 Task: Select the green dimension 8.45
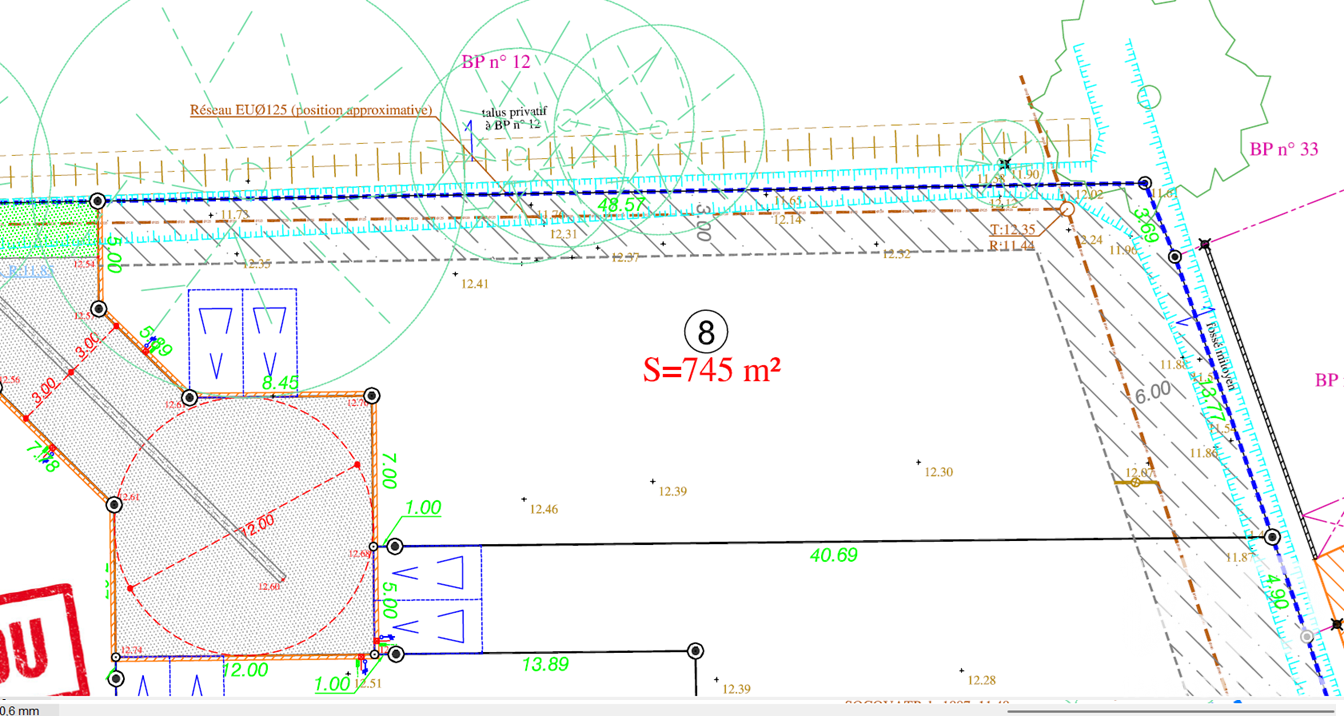tap(280, 382)
